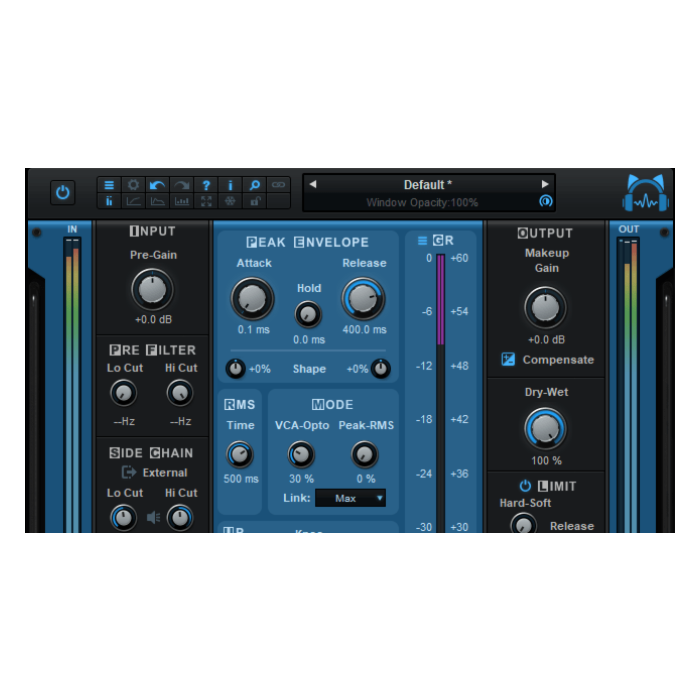Click the RMS Time value 500 ms
This screenshot has width=700, height=700.
(x=241, y=479)
